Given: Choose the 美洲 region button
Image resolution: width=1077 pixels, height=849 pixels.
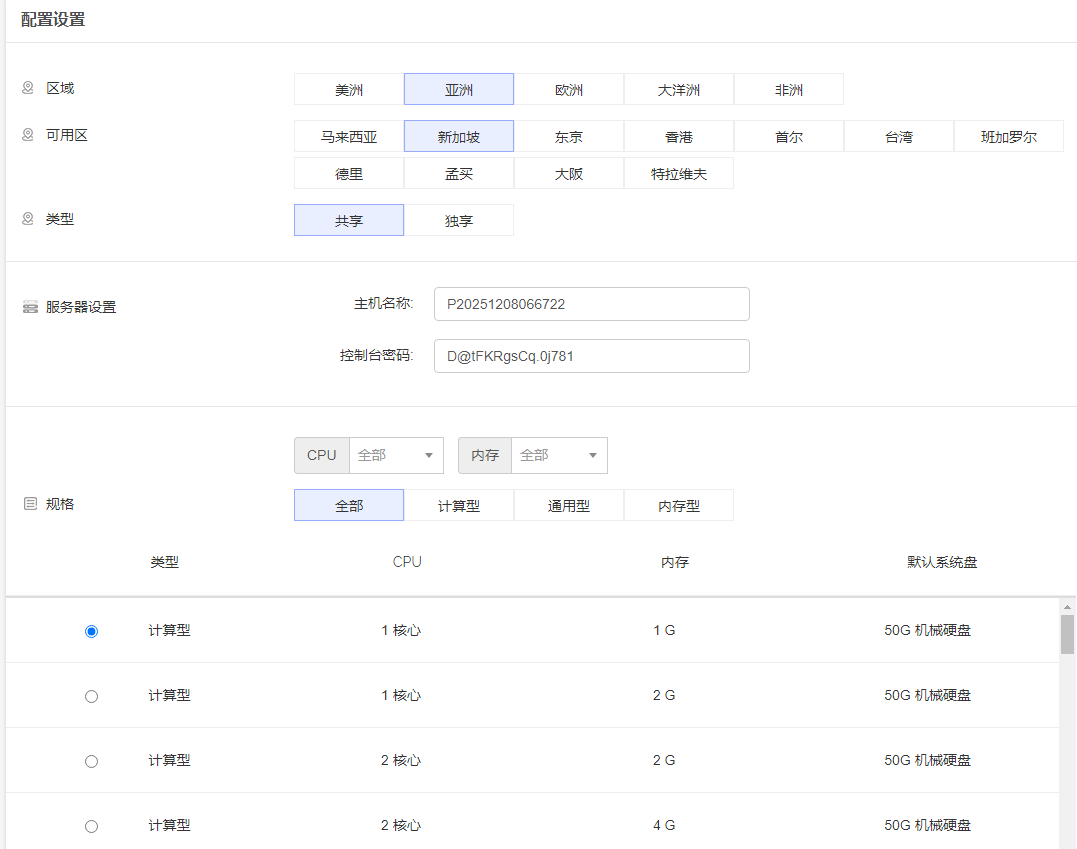Looking at the screenshot, I should [x=349, y=90].
